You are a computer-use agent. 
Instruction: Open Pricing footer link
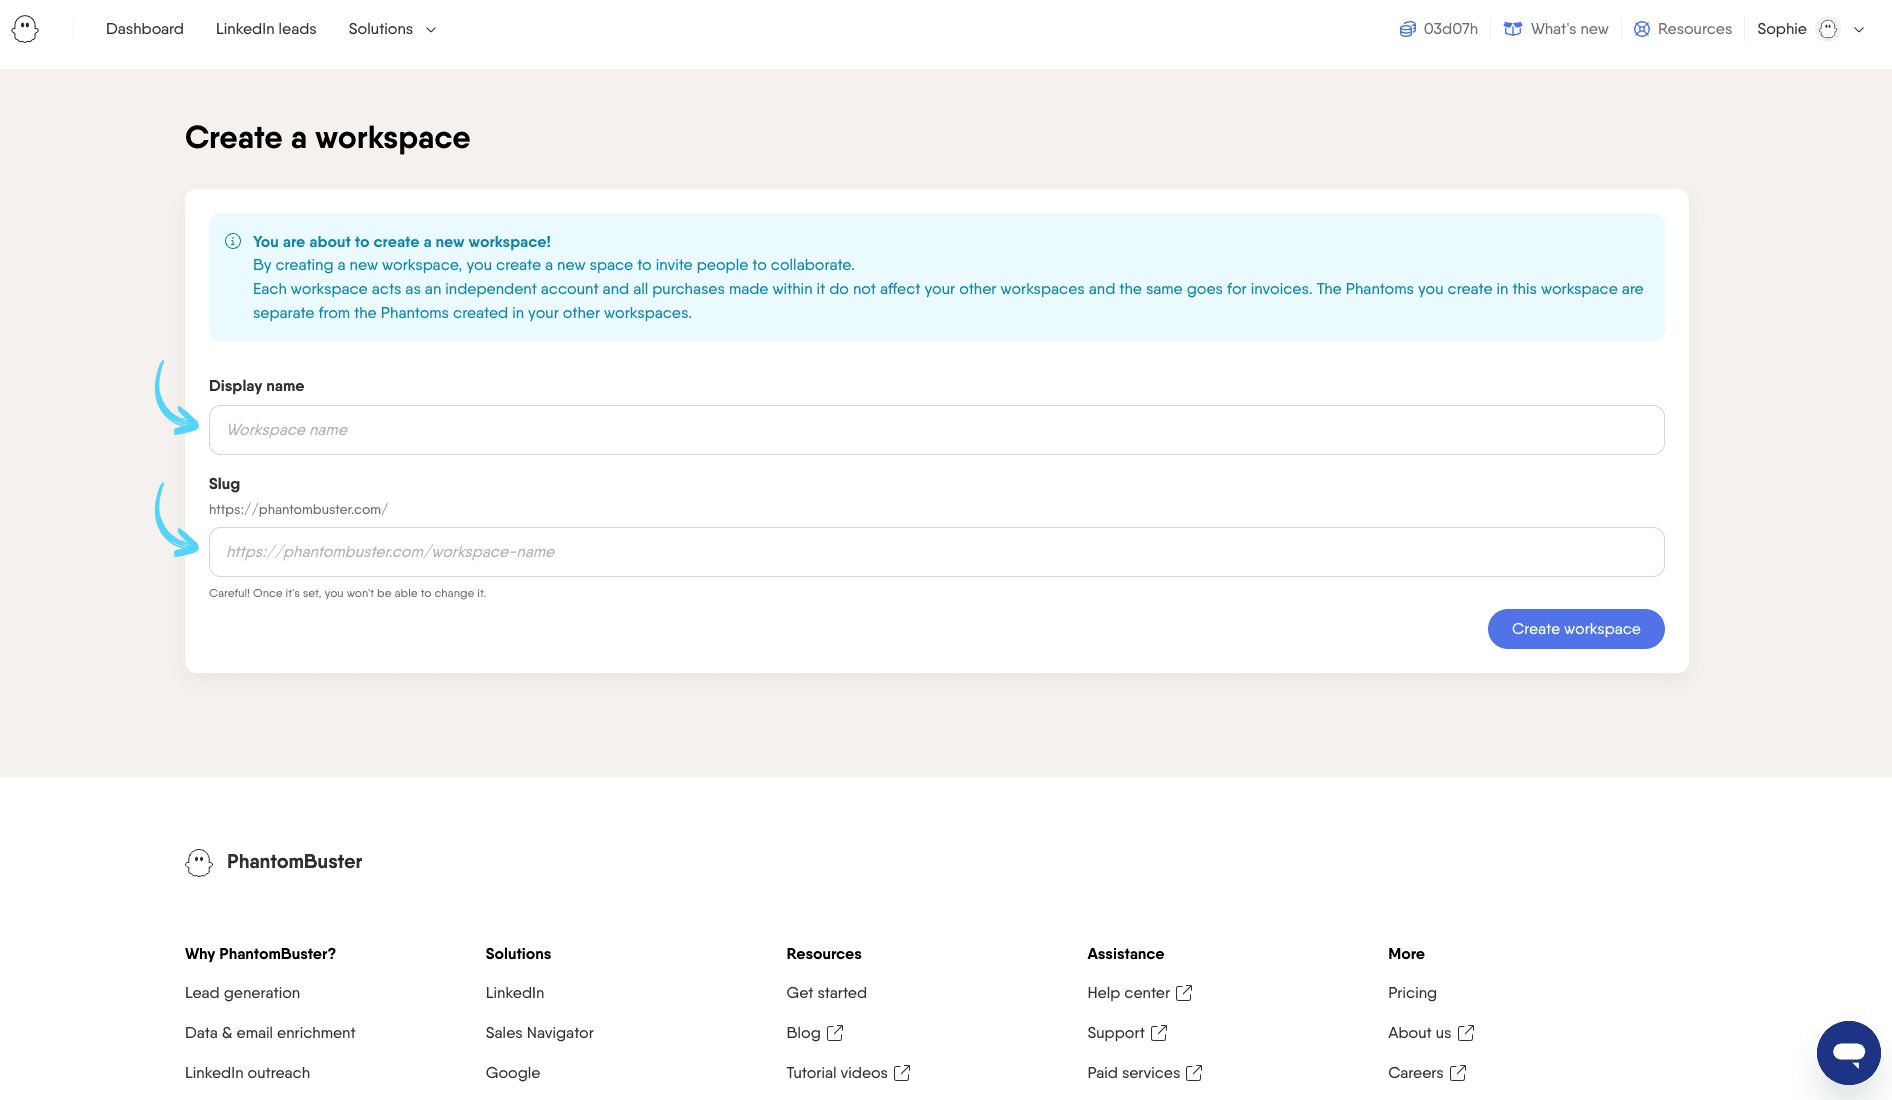1412,993
